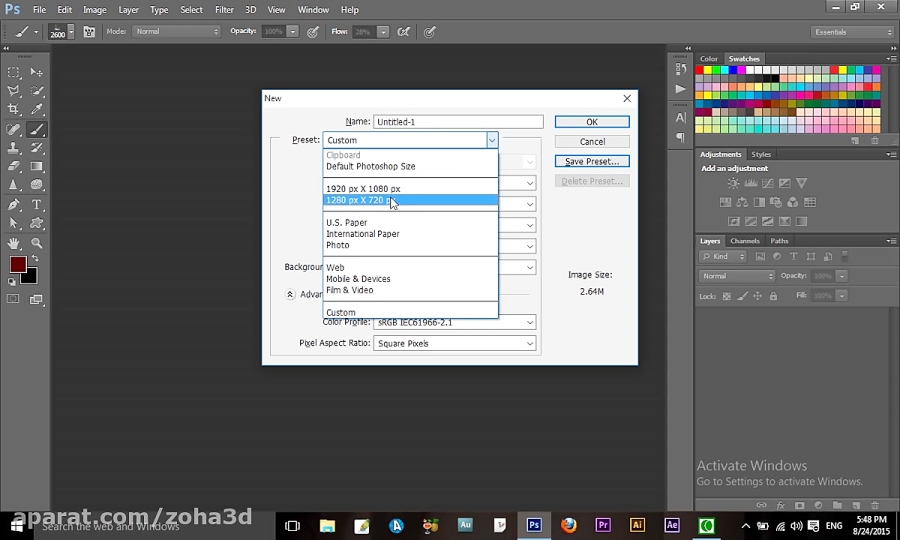Click Save Preset button

(x=592, y=161)
